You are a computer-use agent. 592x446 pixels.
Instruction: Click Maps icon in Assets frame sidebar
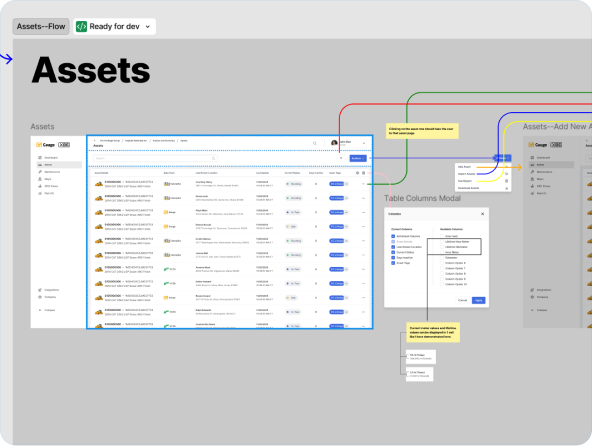tap(40, 179)
